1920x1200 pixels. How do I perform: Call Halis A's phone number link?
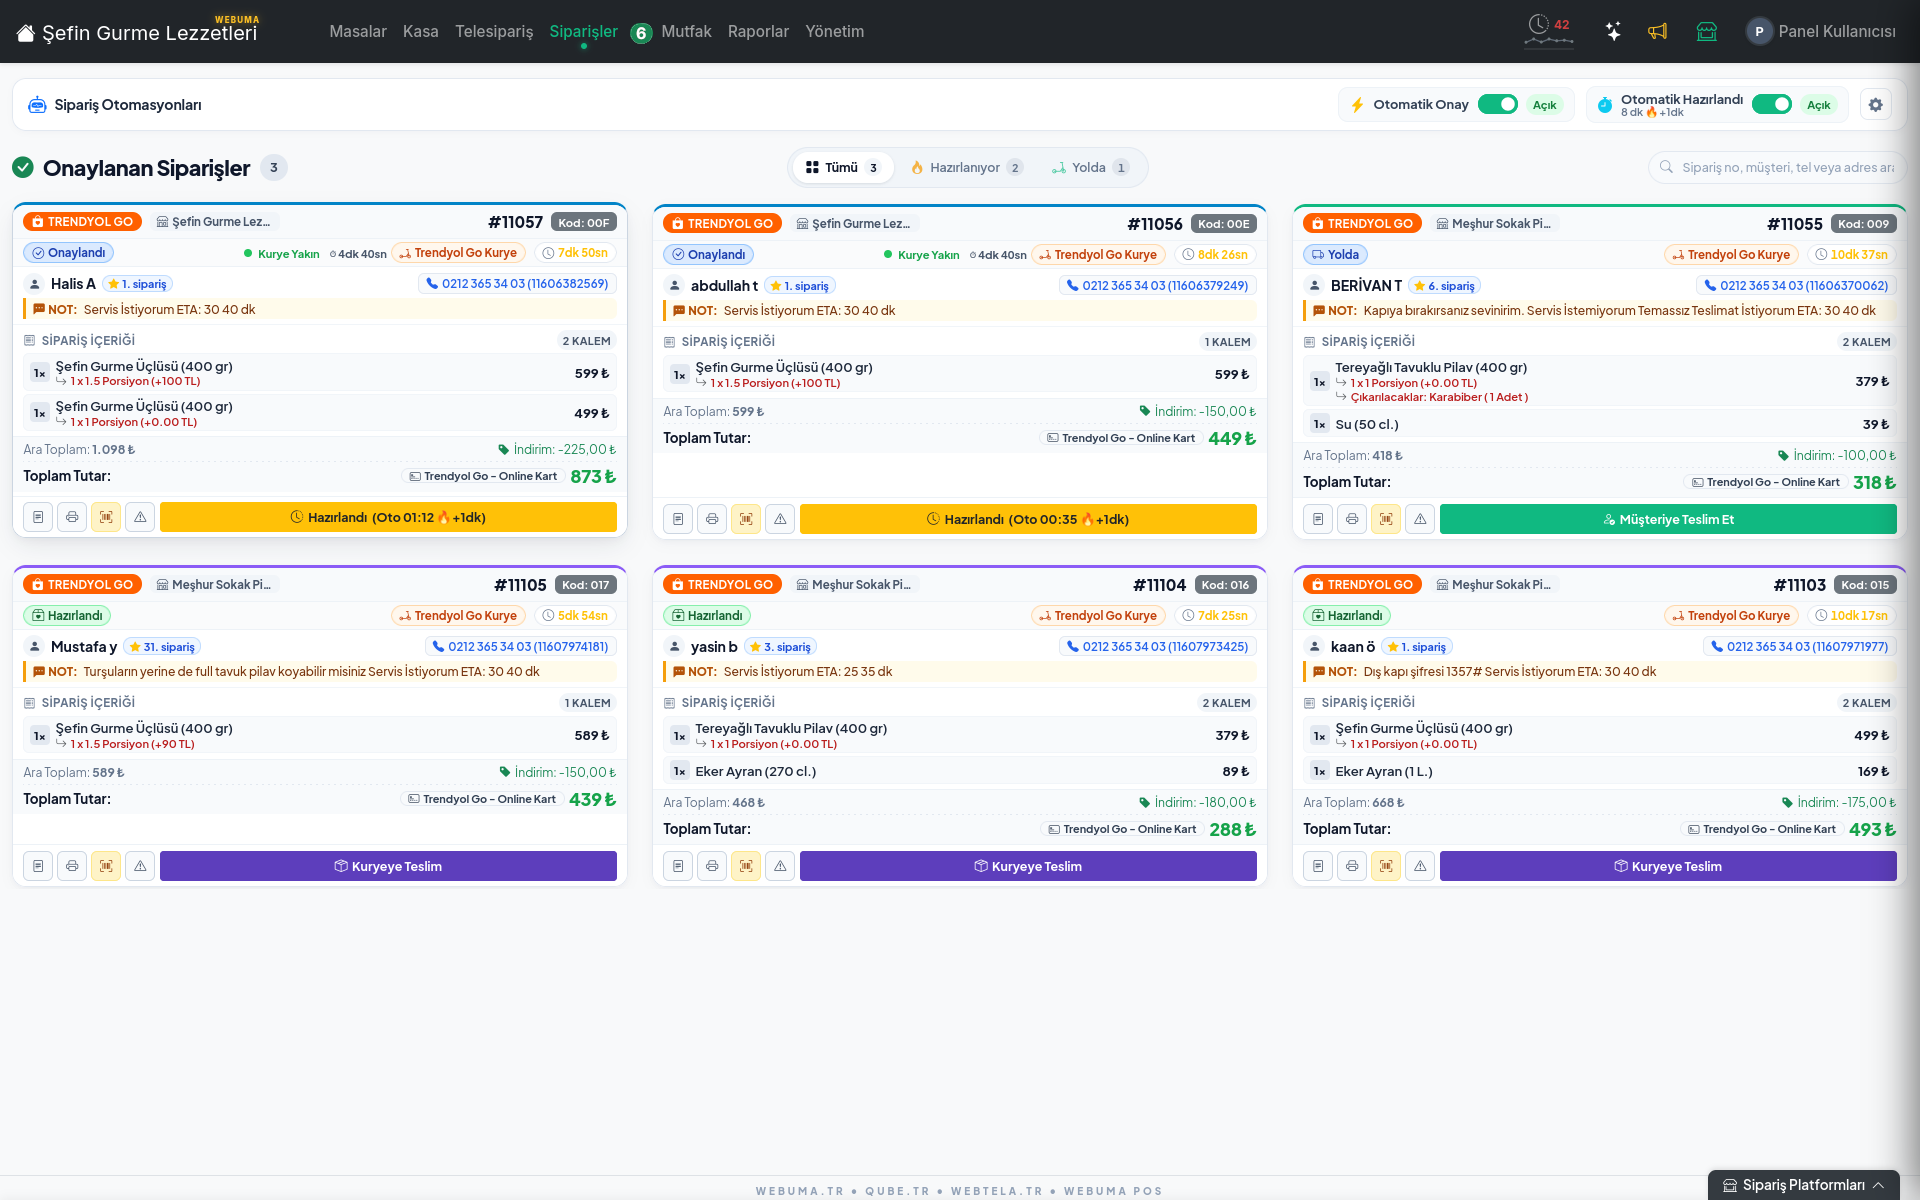point(517,284)
